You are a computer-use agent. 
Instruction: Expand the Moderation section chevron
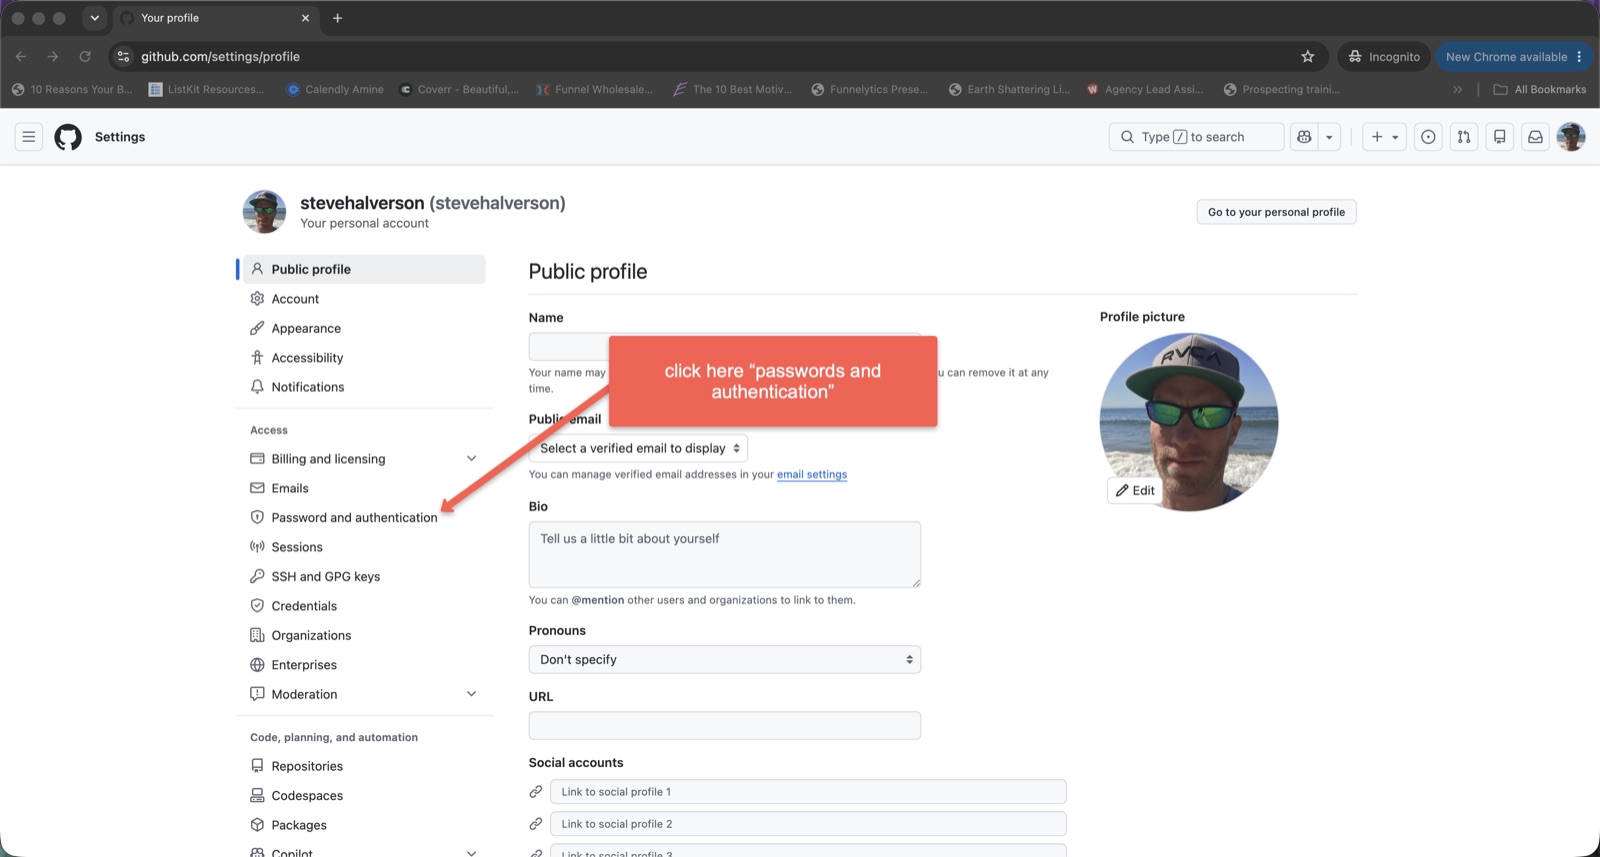coord(471,694)
